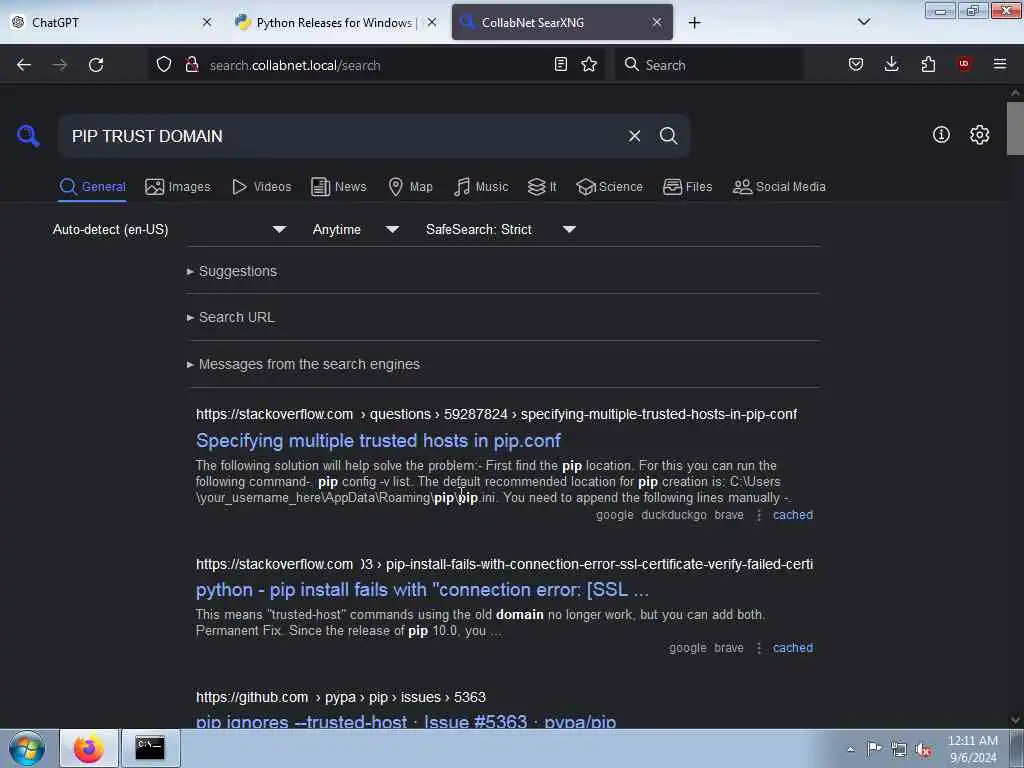The height and width of the screenshot is (768, 1024).
Task: Go back with the browser back arrow
Action: [24, 65]
